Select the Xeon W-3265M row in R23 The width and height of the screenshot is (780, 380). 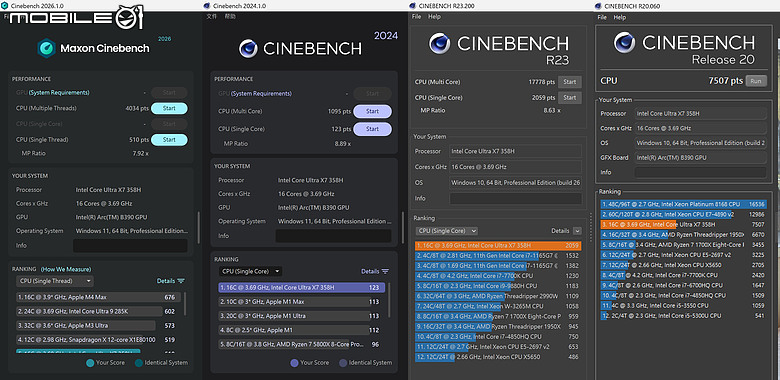pos(498,306)
